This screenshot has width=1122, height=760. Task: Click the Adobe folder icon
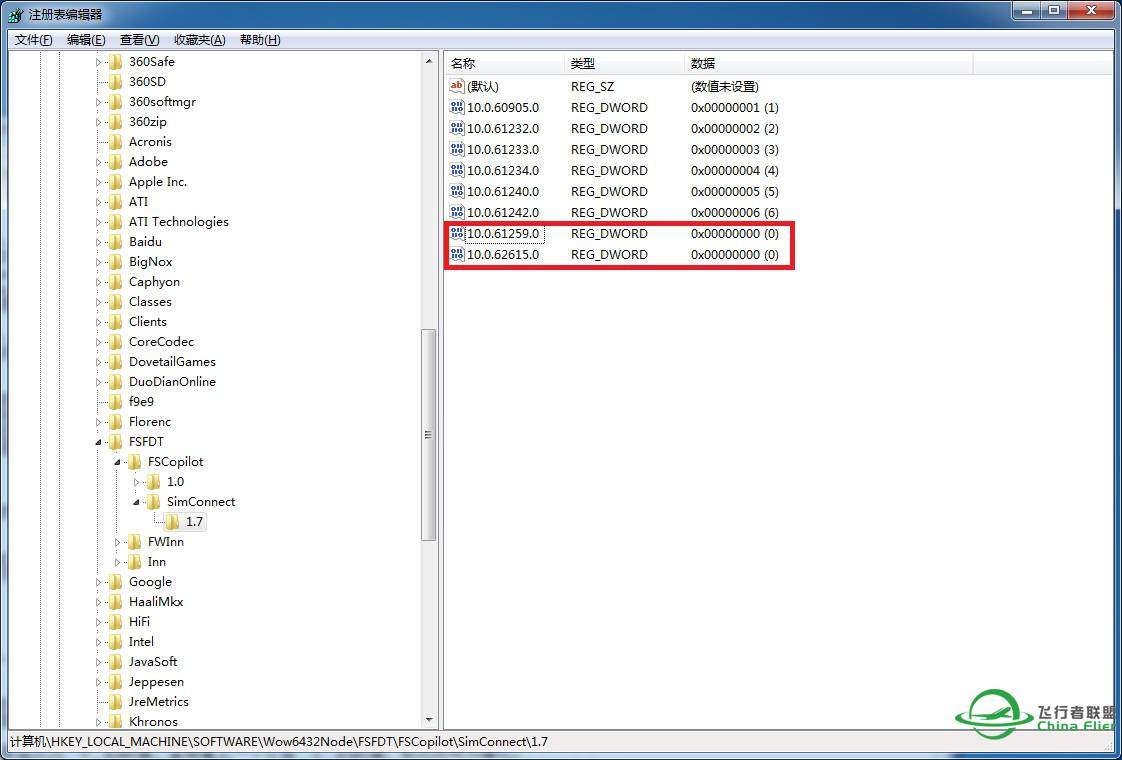pos(116,162)
